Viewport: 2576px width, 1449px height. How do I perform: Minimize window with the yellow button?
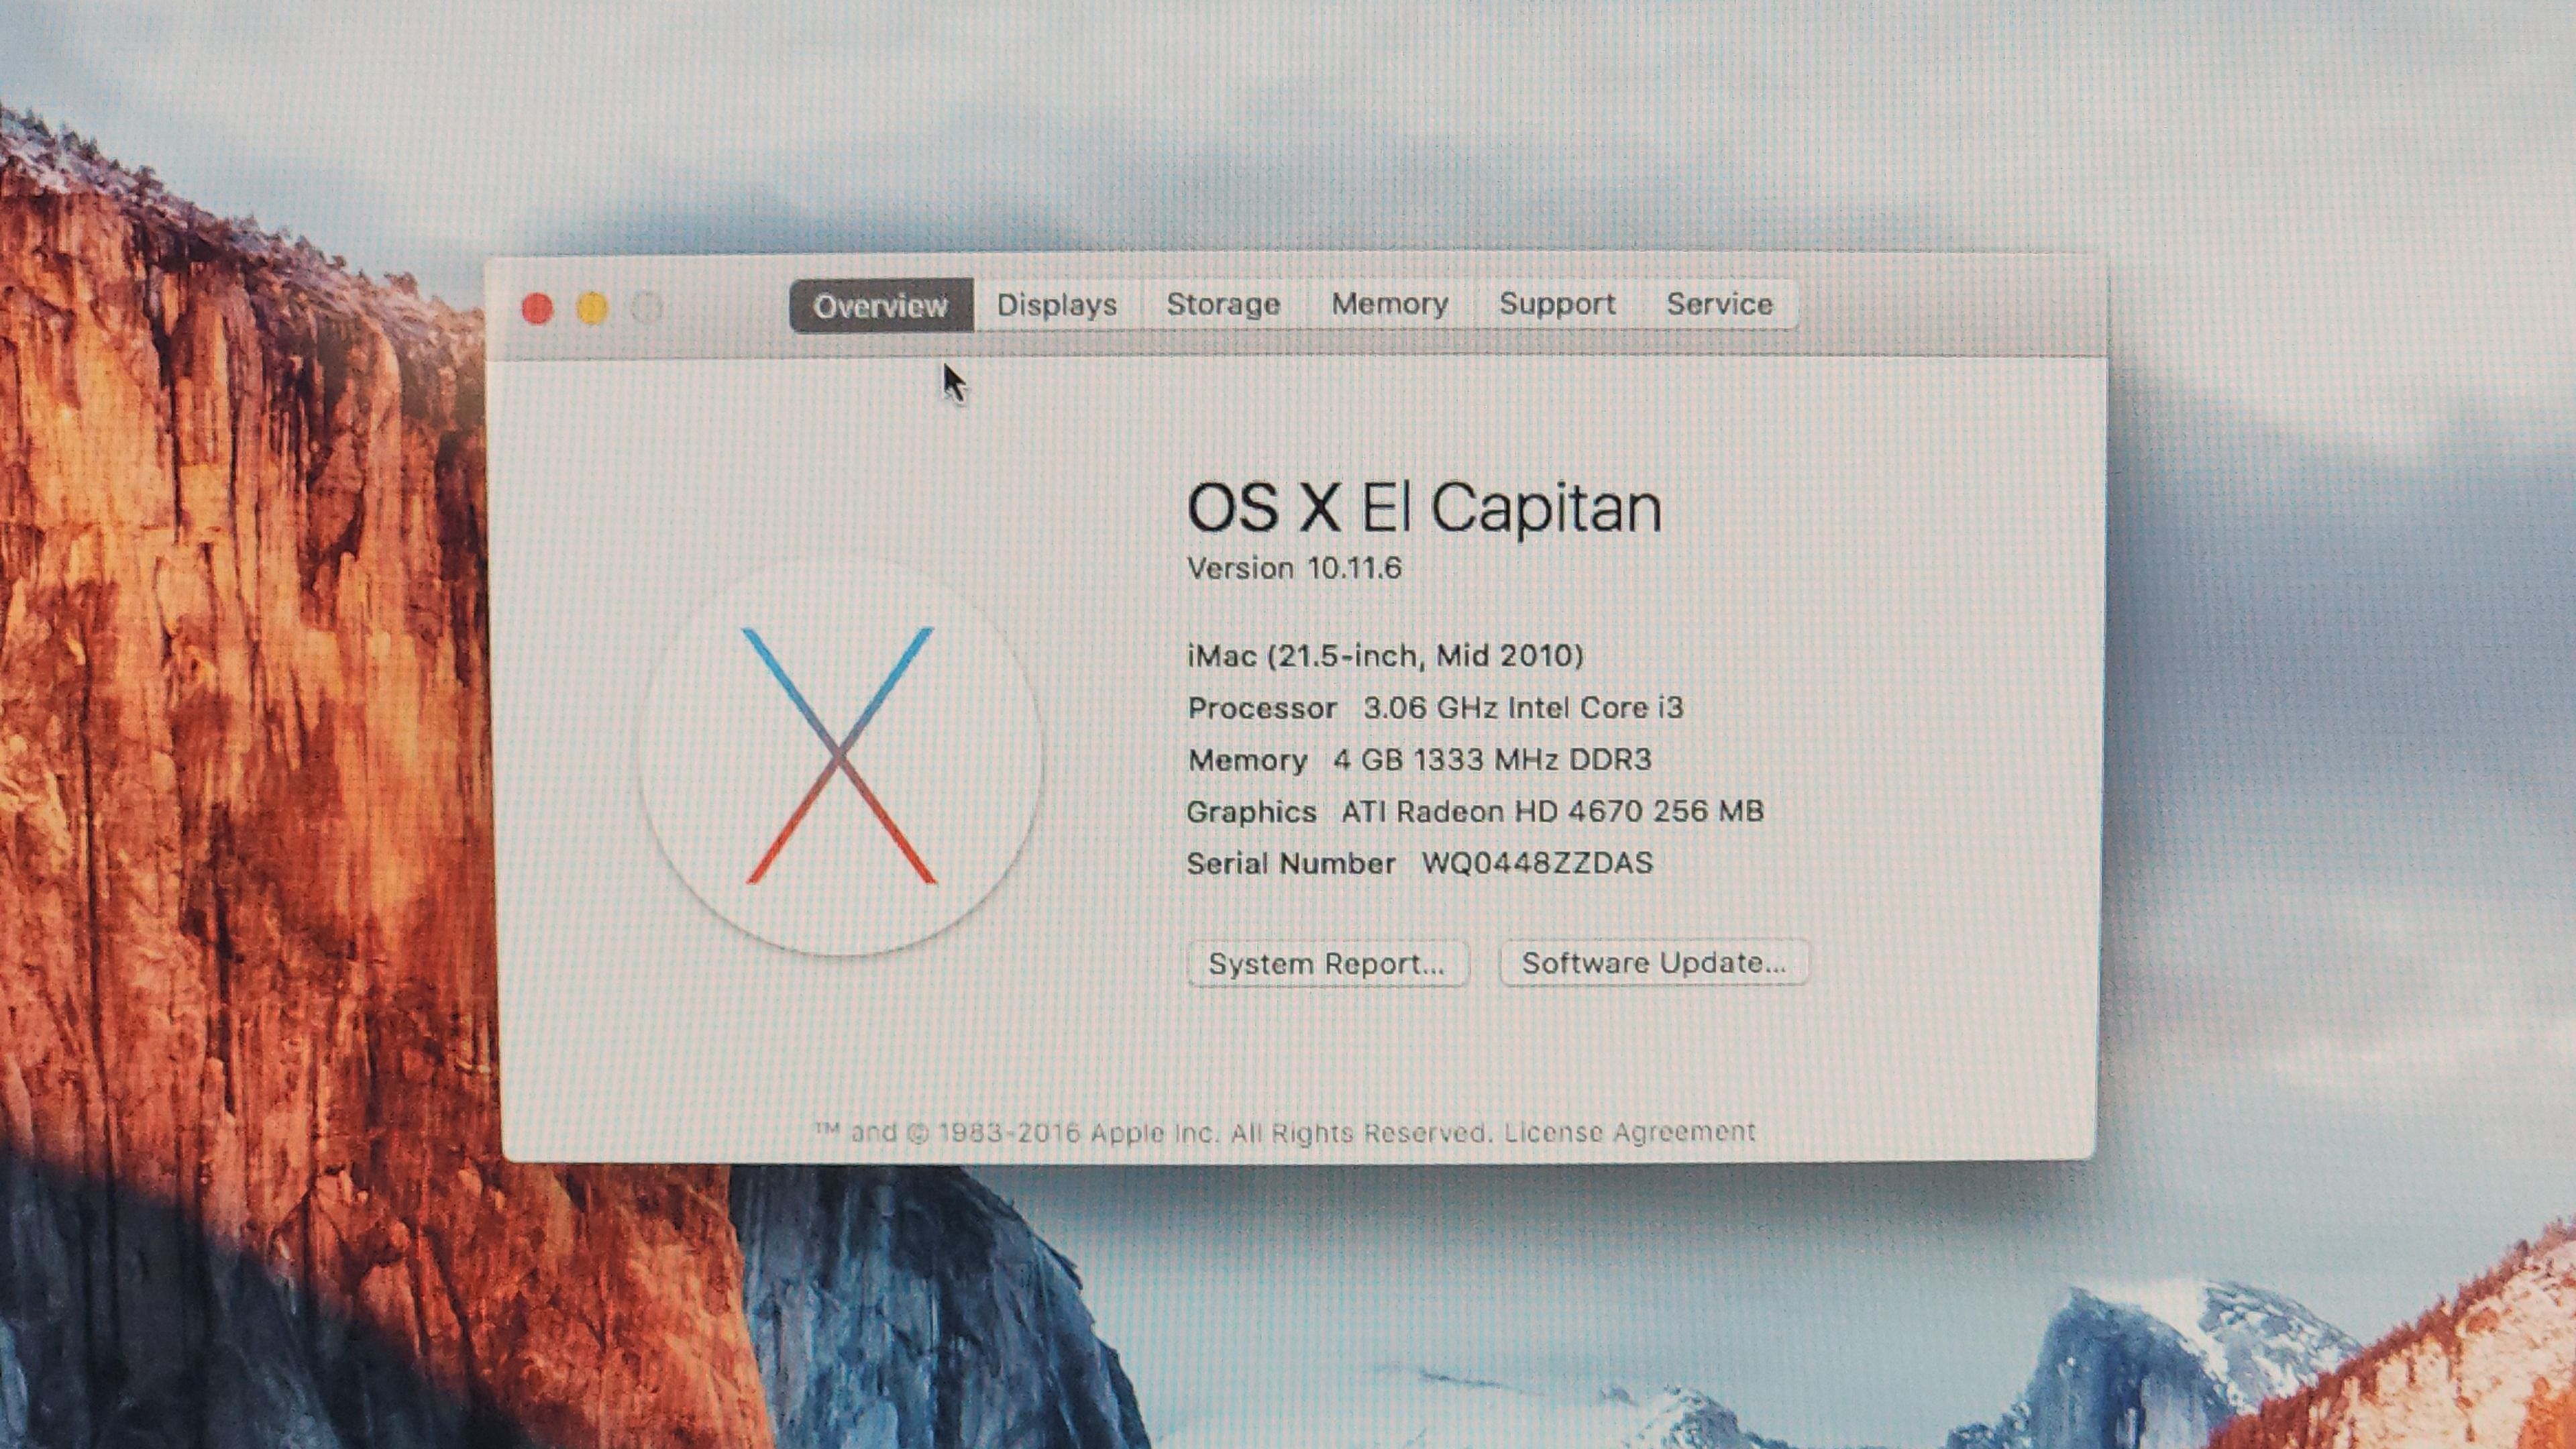[x=592, y=309]
